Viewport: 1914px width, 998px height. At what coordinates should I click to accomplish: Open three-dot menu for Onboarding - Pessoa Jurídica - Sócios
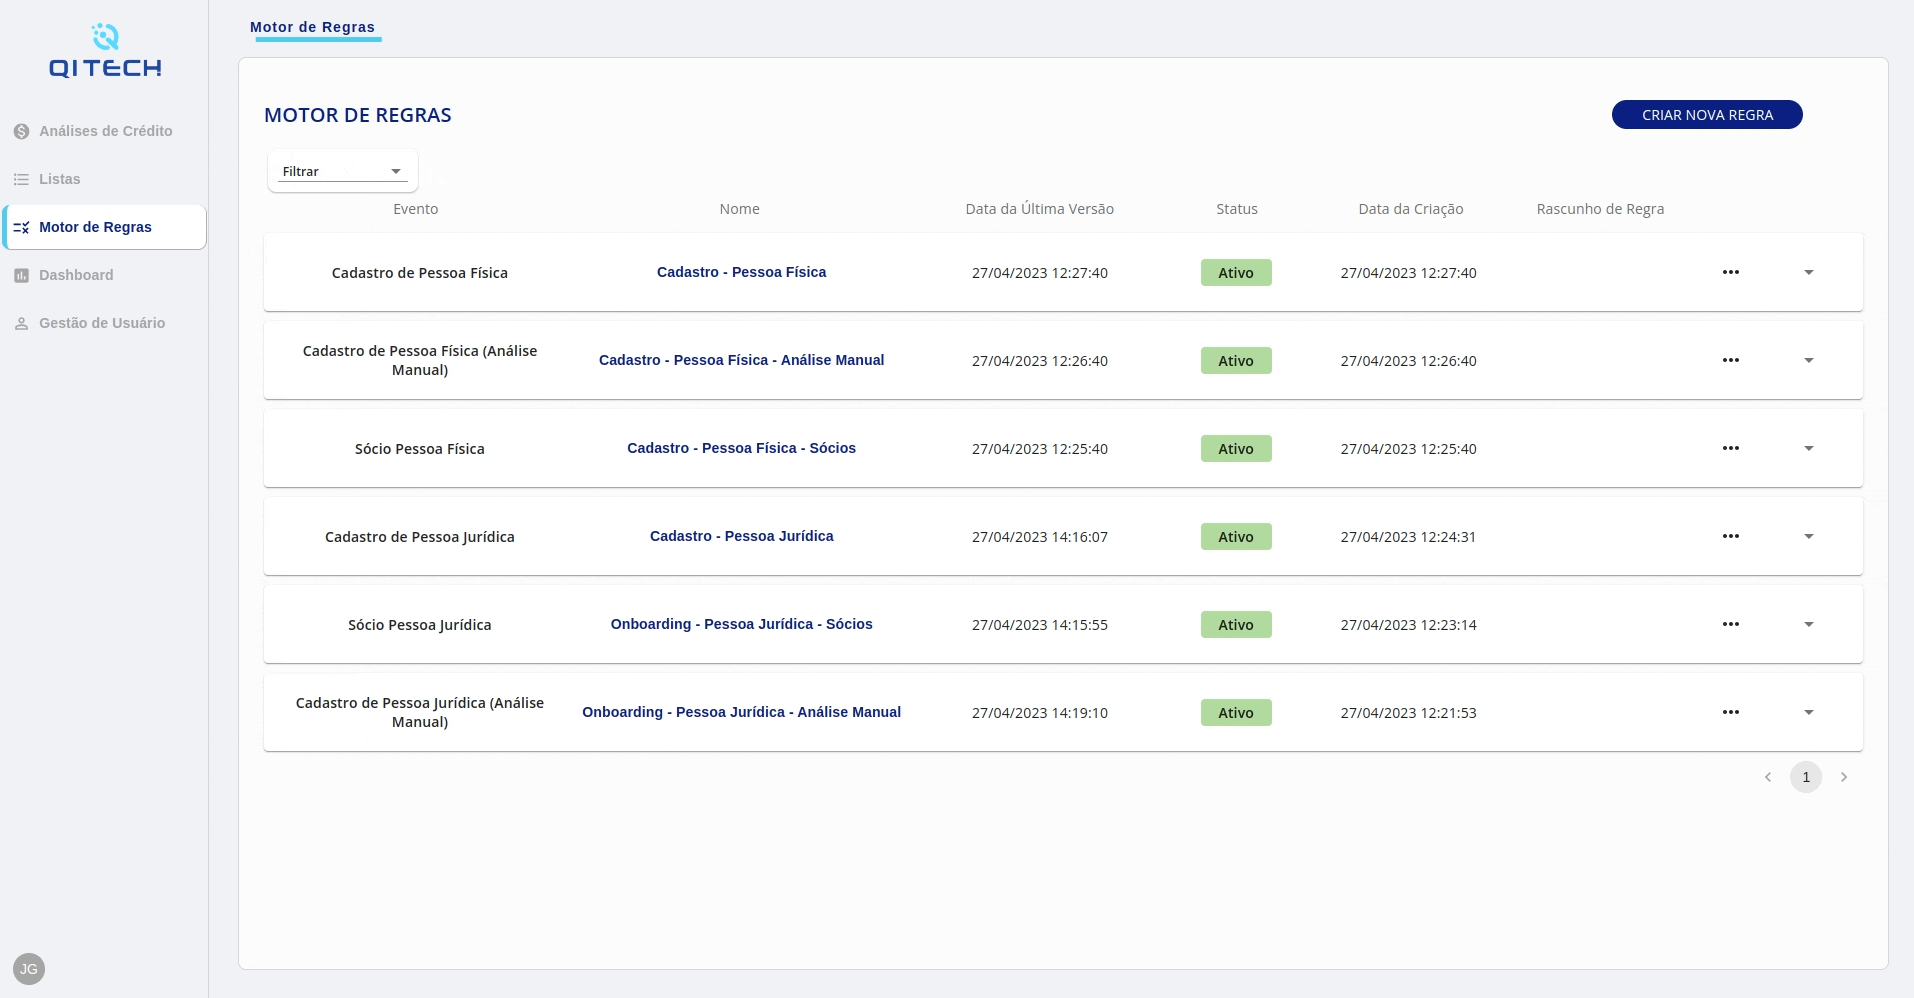click(x=1731, y=624)
